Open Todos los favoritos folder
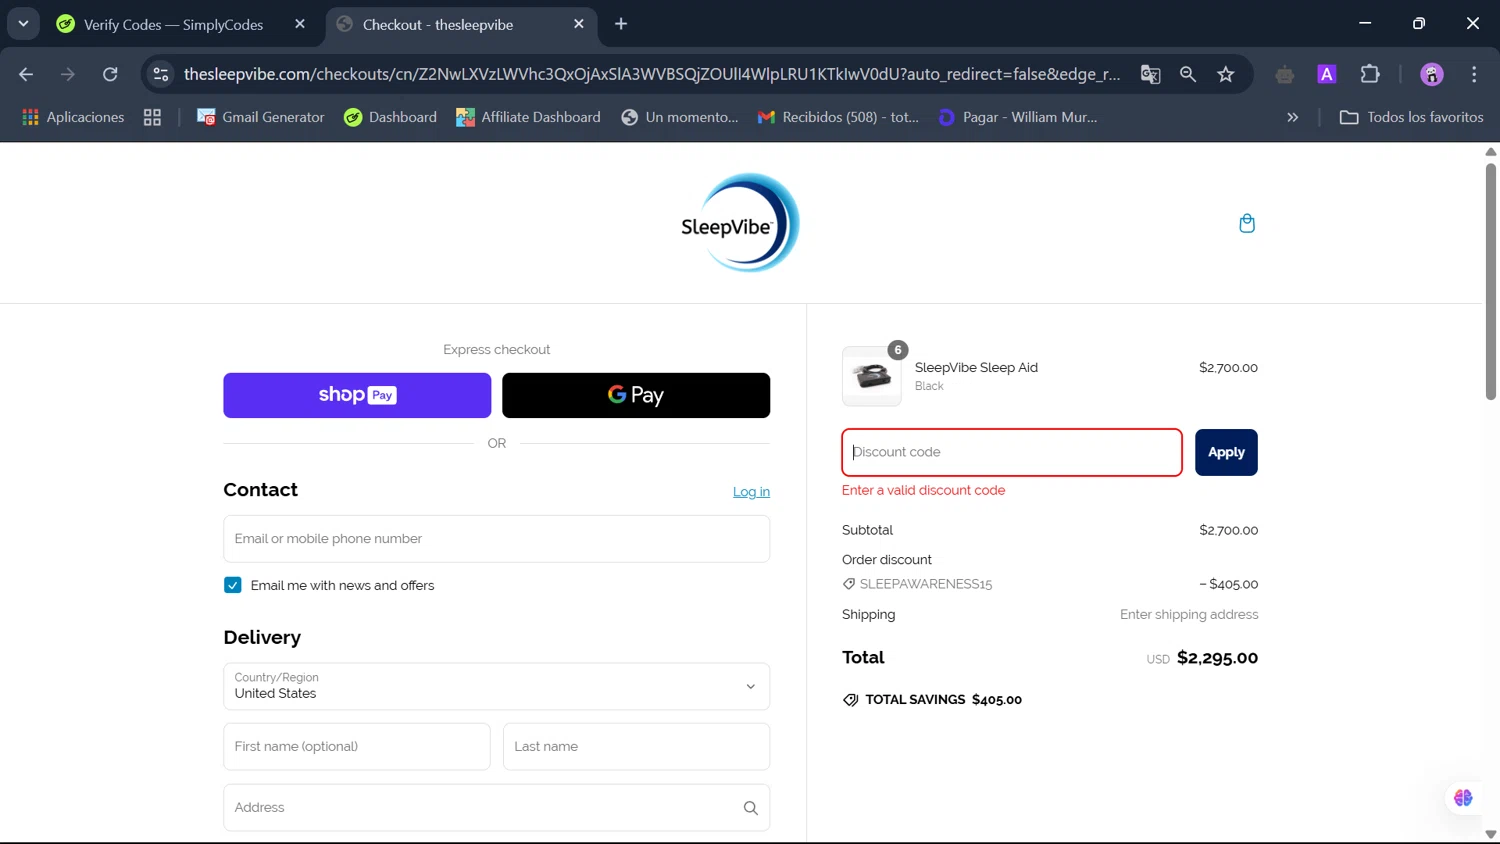The width and height of the screenshot is (1500, 844). pos(1411,117)
